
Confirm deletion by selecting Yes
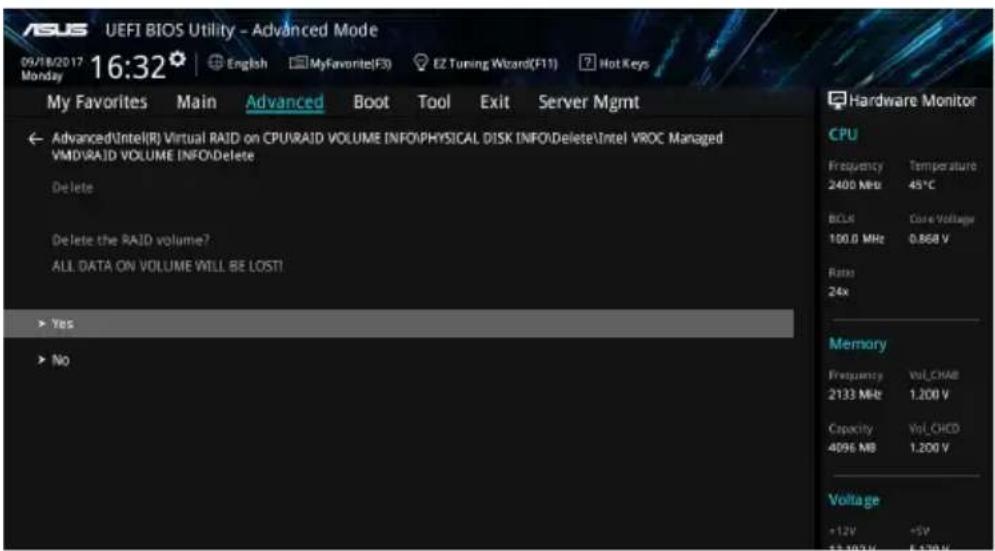pyautogui.click(x=399, y=324)
